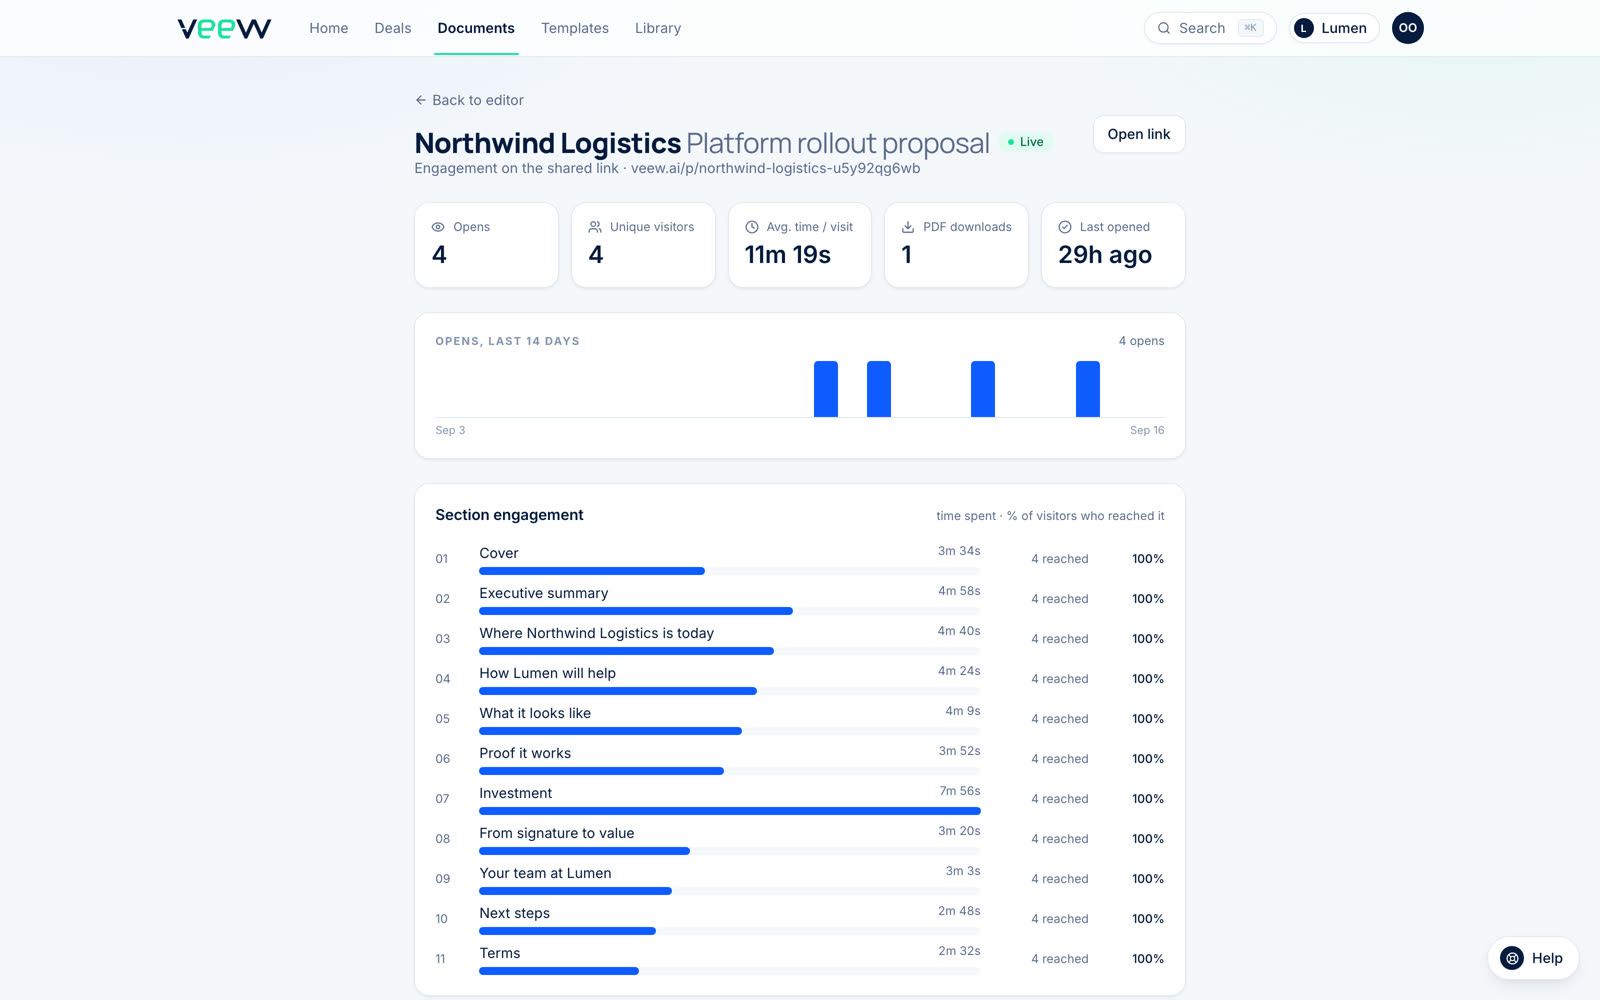Switch to the Templates tab
Viewport: 1600px width, 1000px height.
click(x=575, y=28)
